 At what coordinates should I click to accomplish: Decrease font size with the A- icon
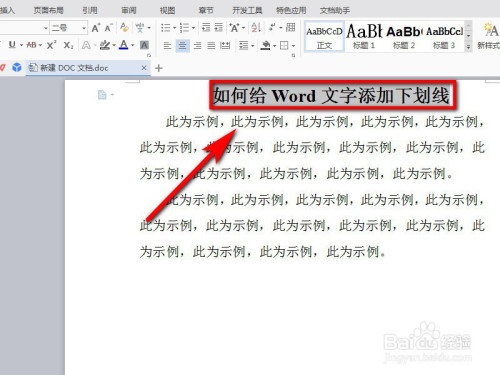tap(109, 28)
